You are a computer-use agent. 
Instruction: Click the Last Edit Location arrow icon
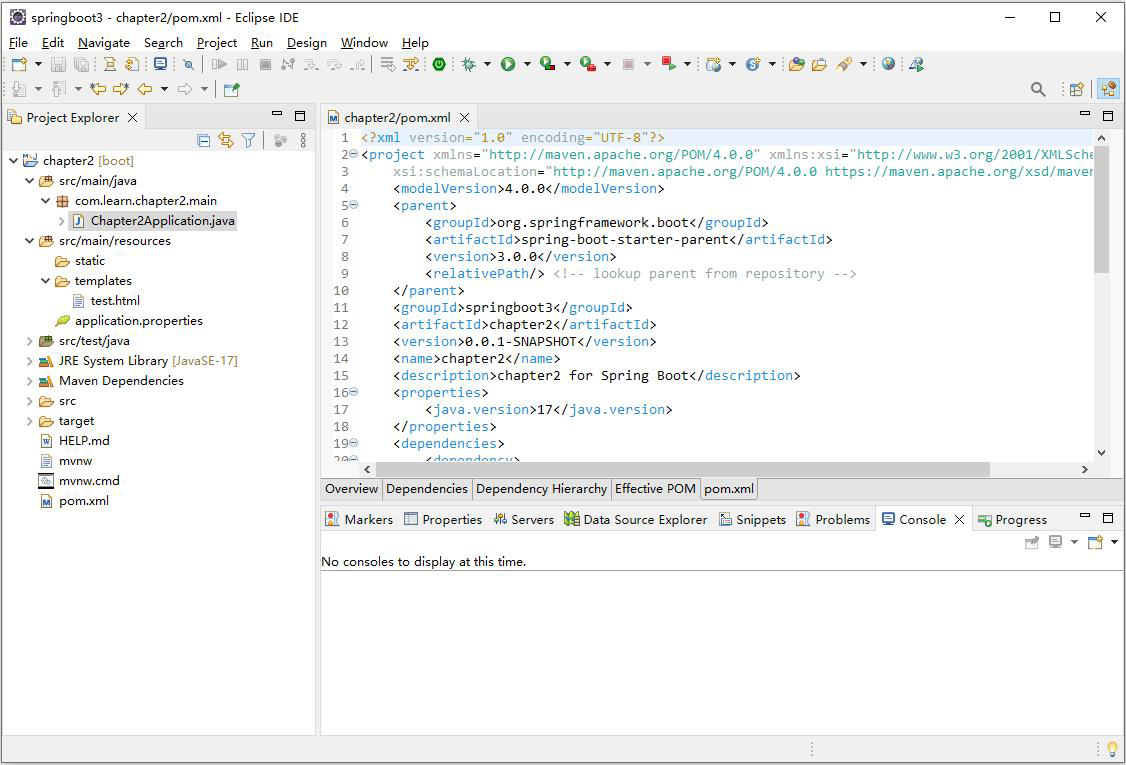coord(98,89)
